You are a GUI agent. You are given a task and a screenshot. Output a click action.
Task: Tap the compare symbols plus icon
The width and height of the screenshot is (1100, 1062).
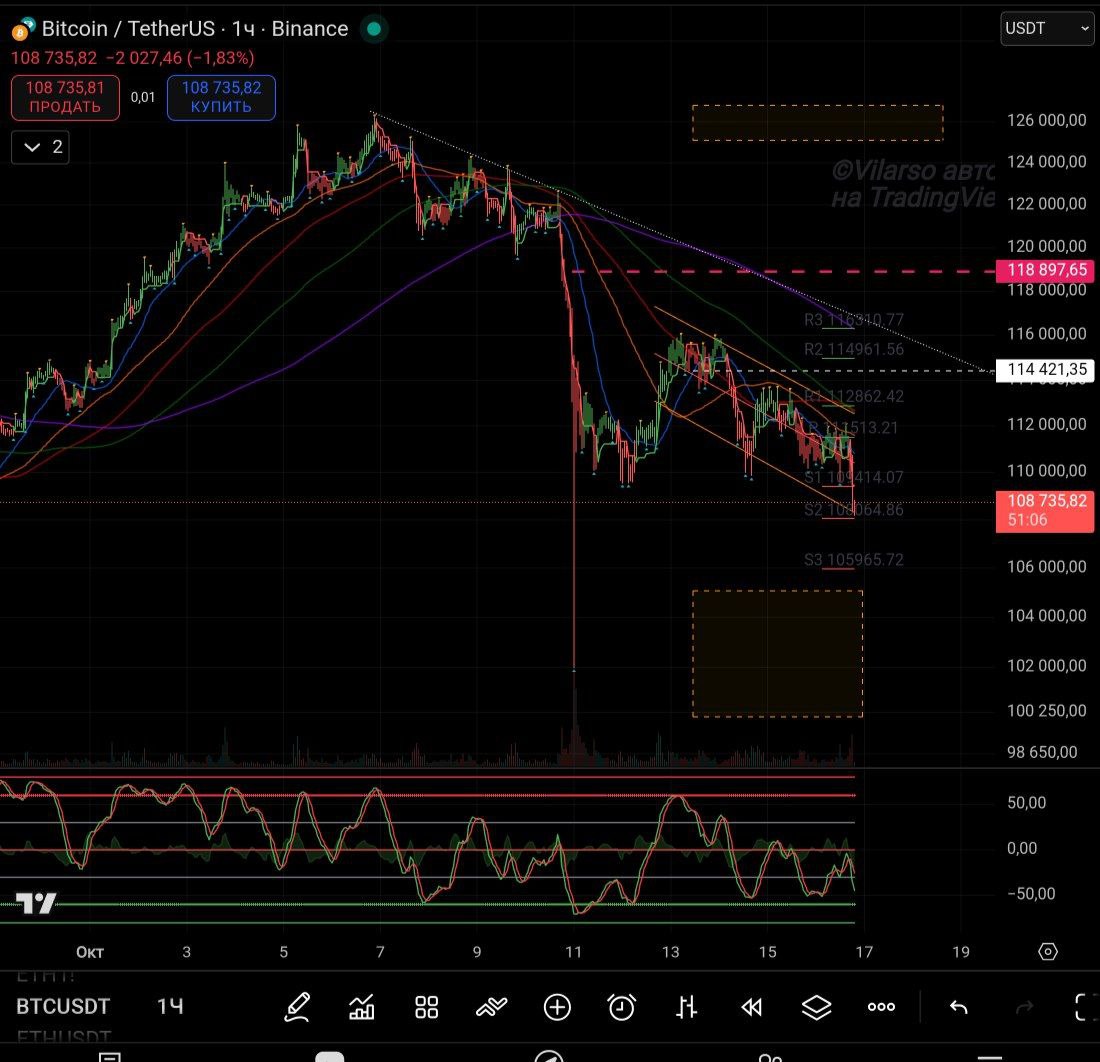click(x=557, y=1007)
